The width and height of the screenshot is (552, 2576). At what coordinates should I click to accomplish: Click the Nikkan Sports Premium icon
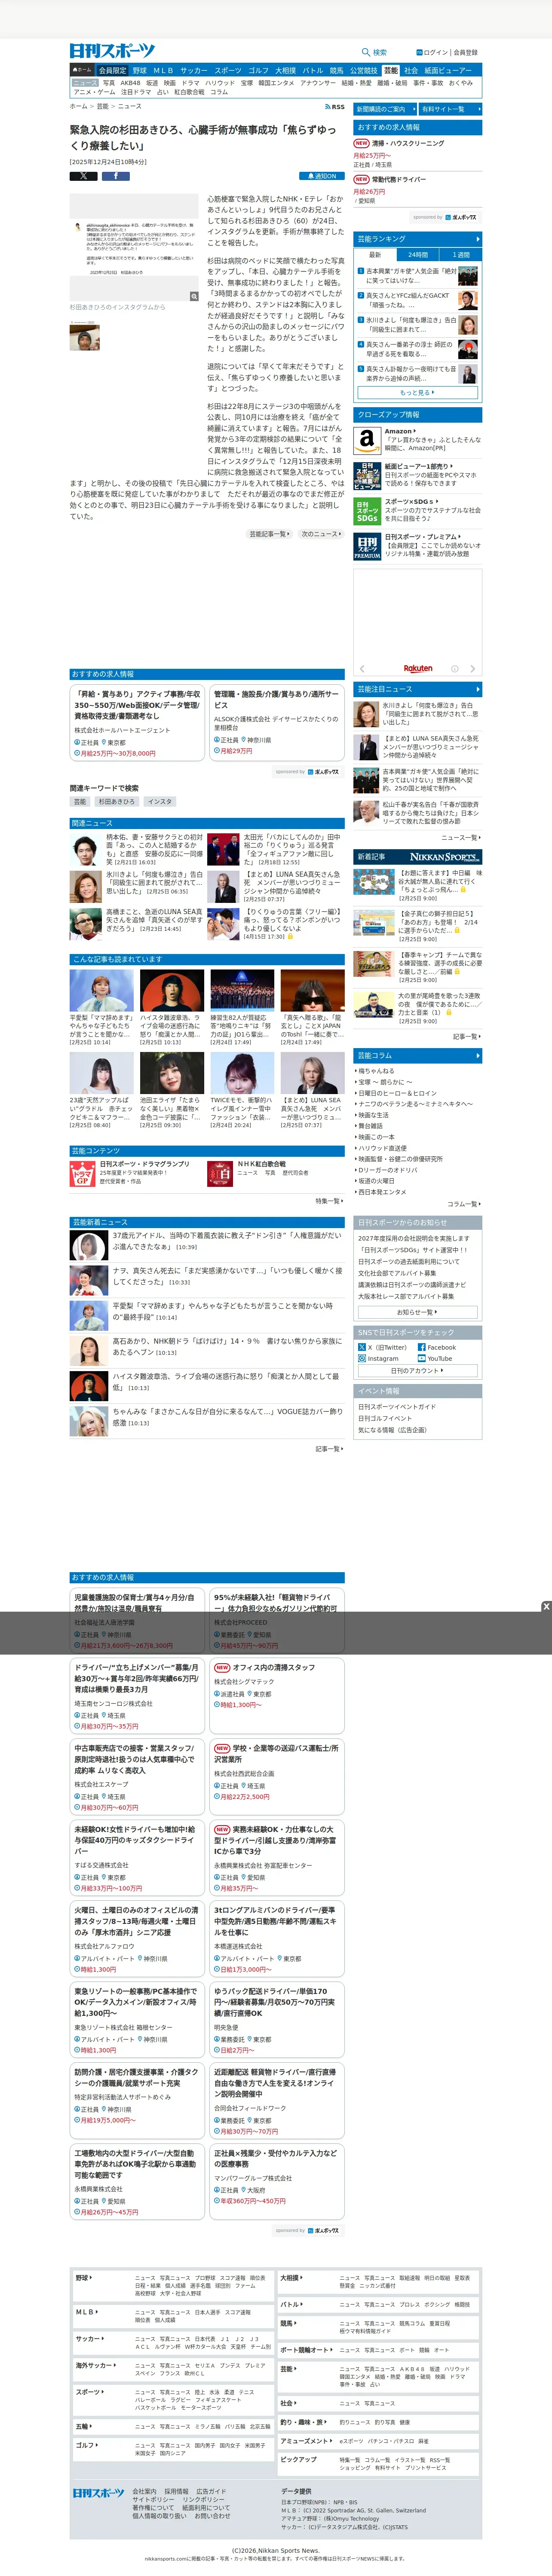pyautogui.click(x=367, y=546)
